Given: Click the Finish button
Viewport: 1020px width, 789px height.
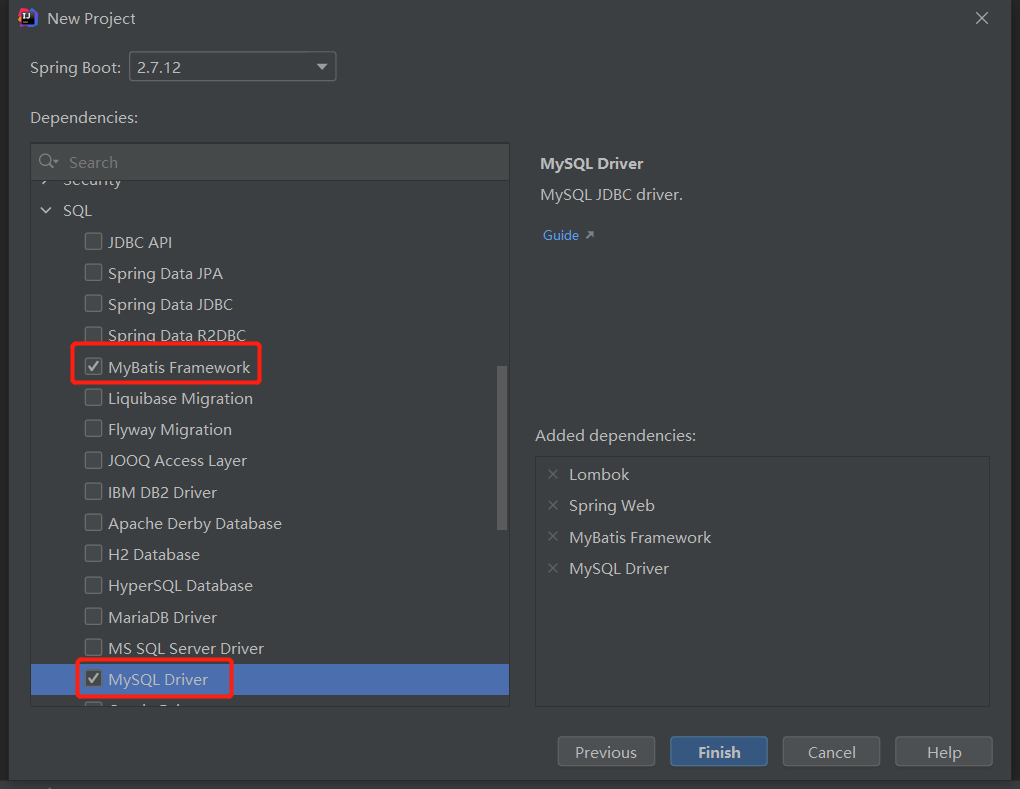Looking at the screenshot, I should point(719,752).
